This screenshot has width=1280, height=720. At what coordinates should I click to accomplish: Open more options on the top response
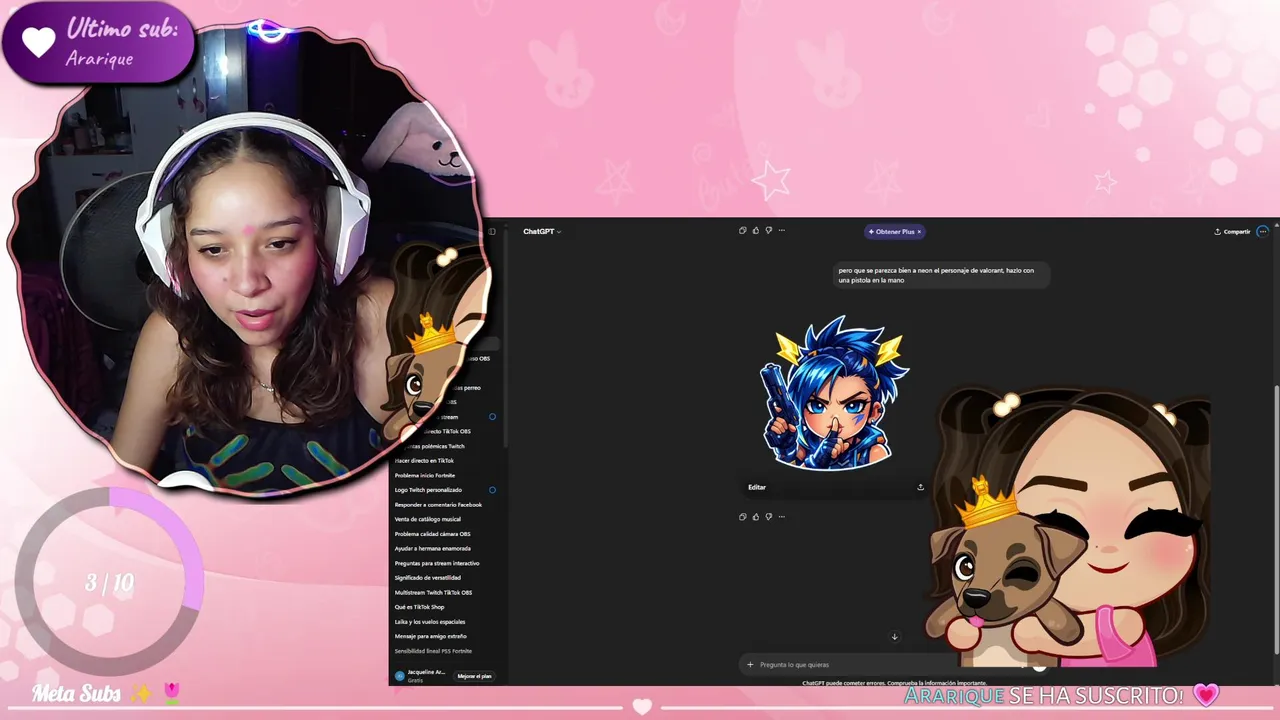pyautogui.click(x=781, y=230)
